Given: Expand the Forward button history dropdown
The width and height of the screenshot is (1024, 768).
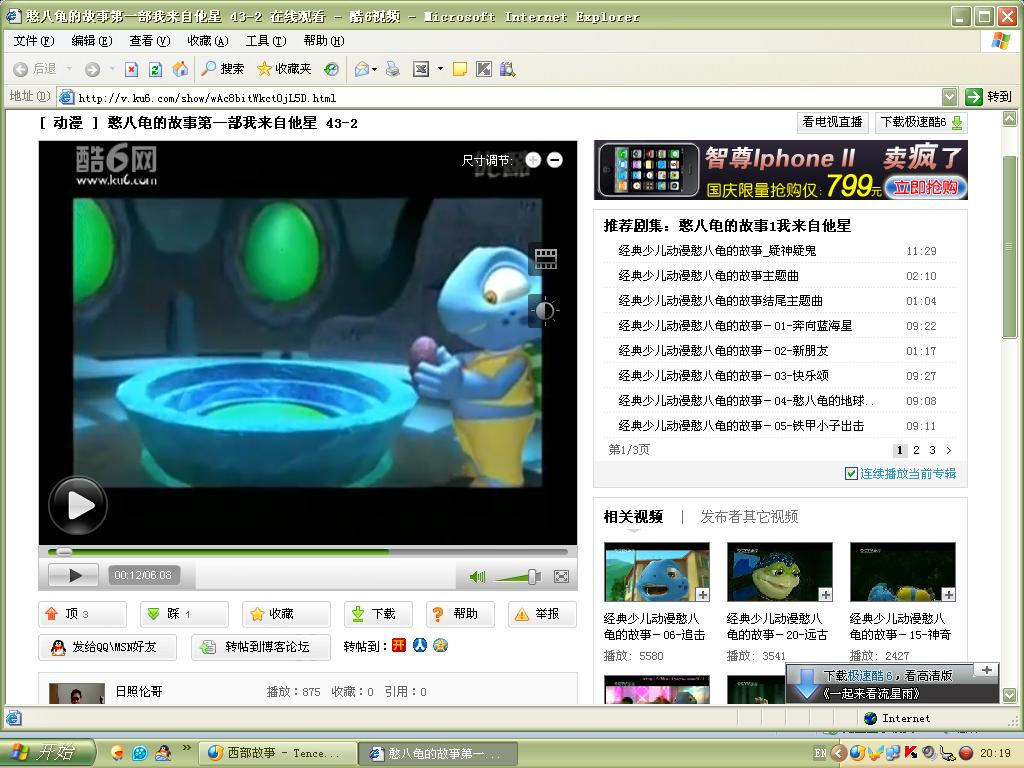Looking at the screenshot, I should (x=112, y=69).
